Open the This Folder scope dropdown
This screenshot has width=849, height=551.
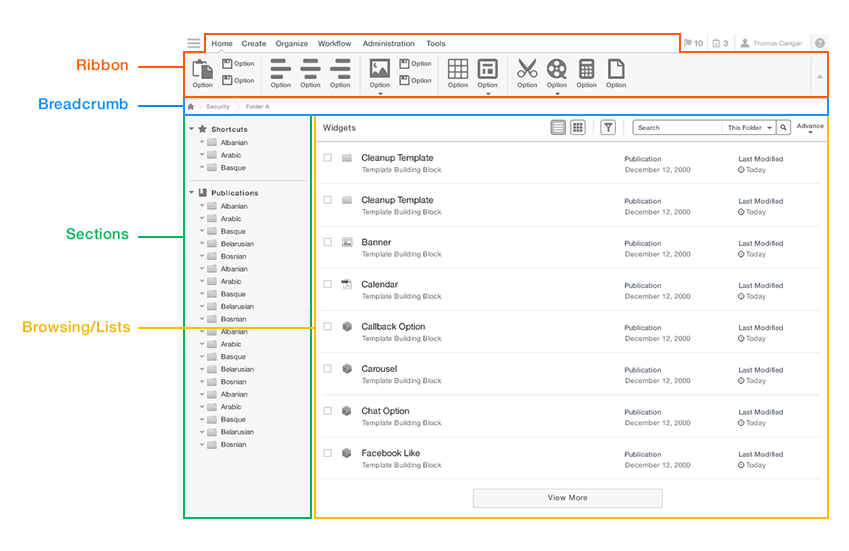(750, 128)
